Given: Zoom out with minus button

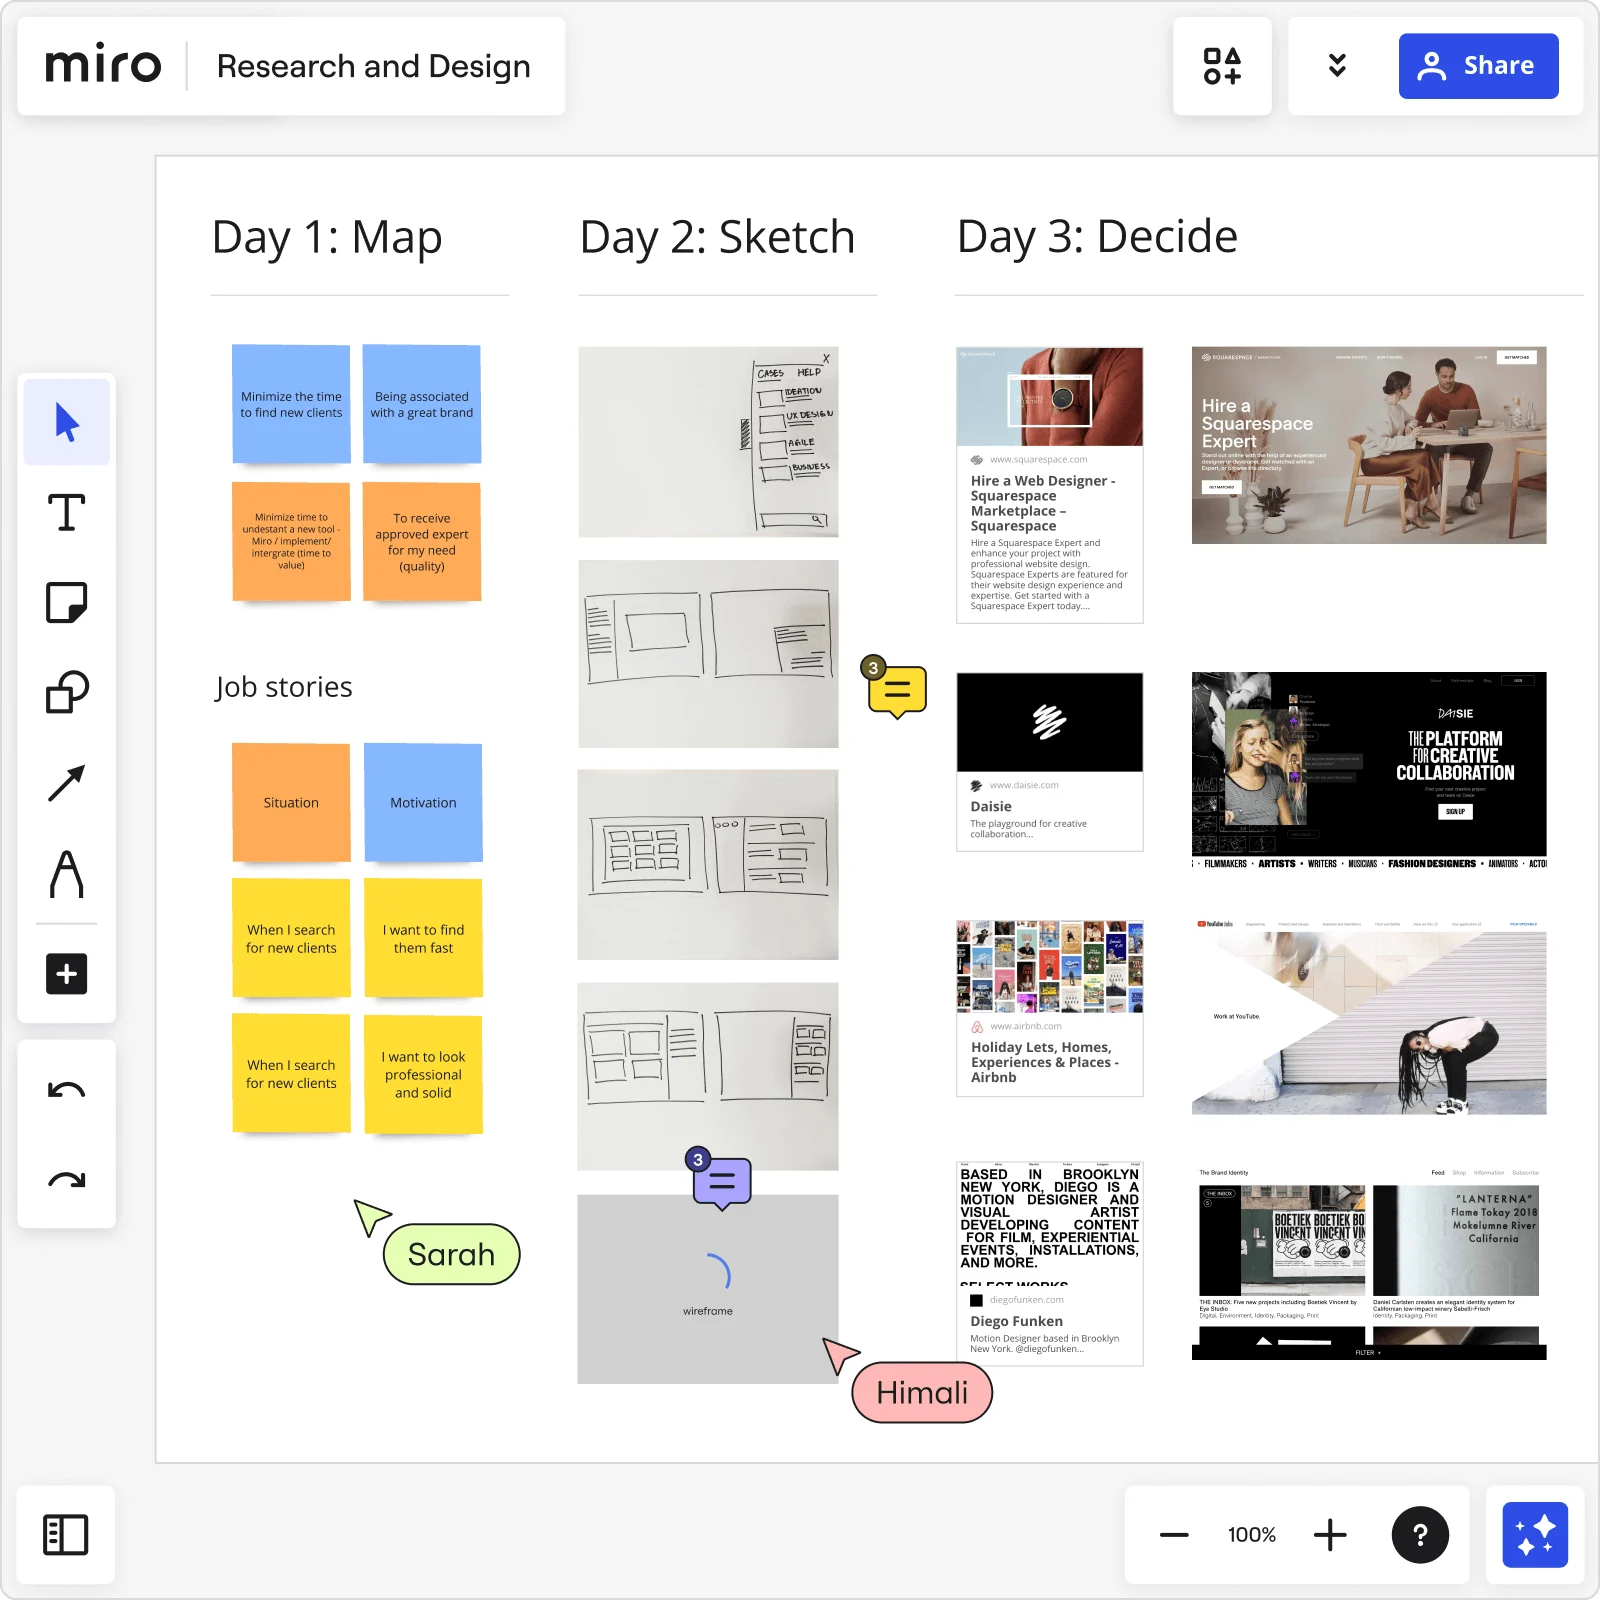Looking at the screenshot, I should 1174,1535.
